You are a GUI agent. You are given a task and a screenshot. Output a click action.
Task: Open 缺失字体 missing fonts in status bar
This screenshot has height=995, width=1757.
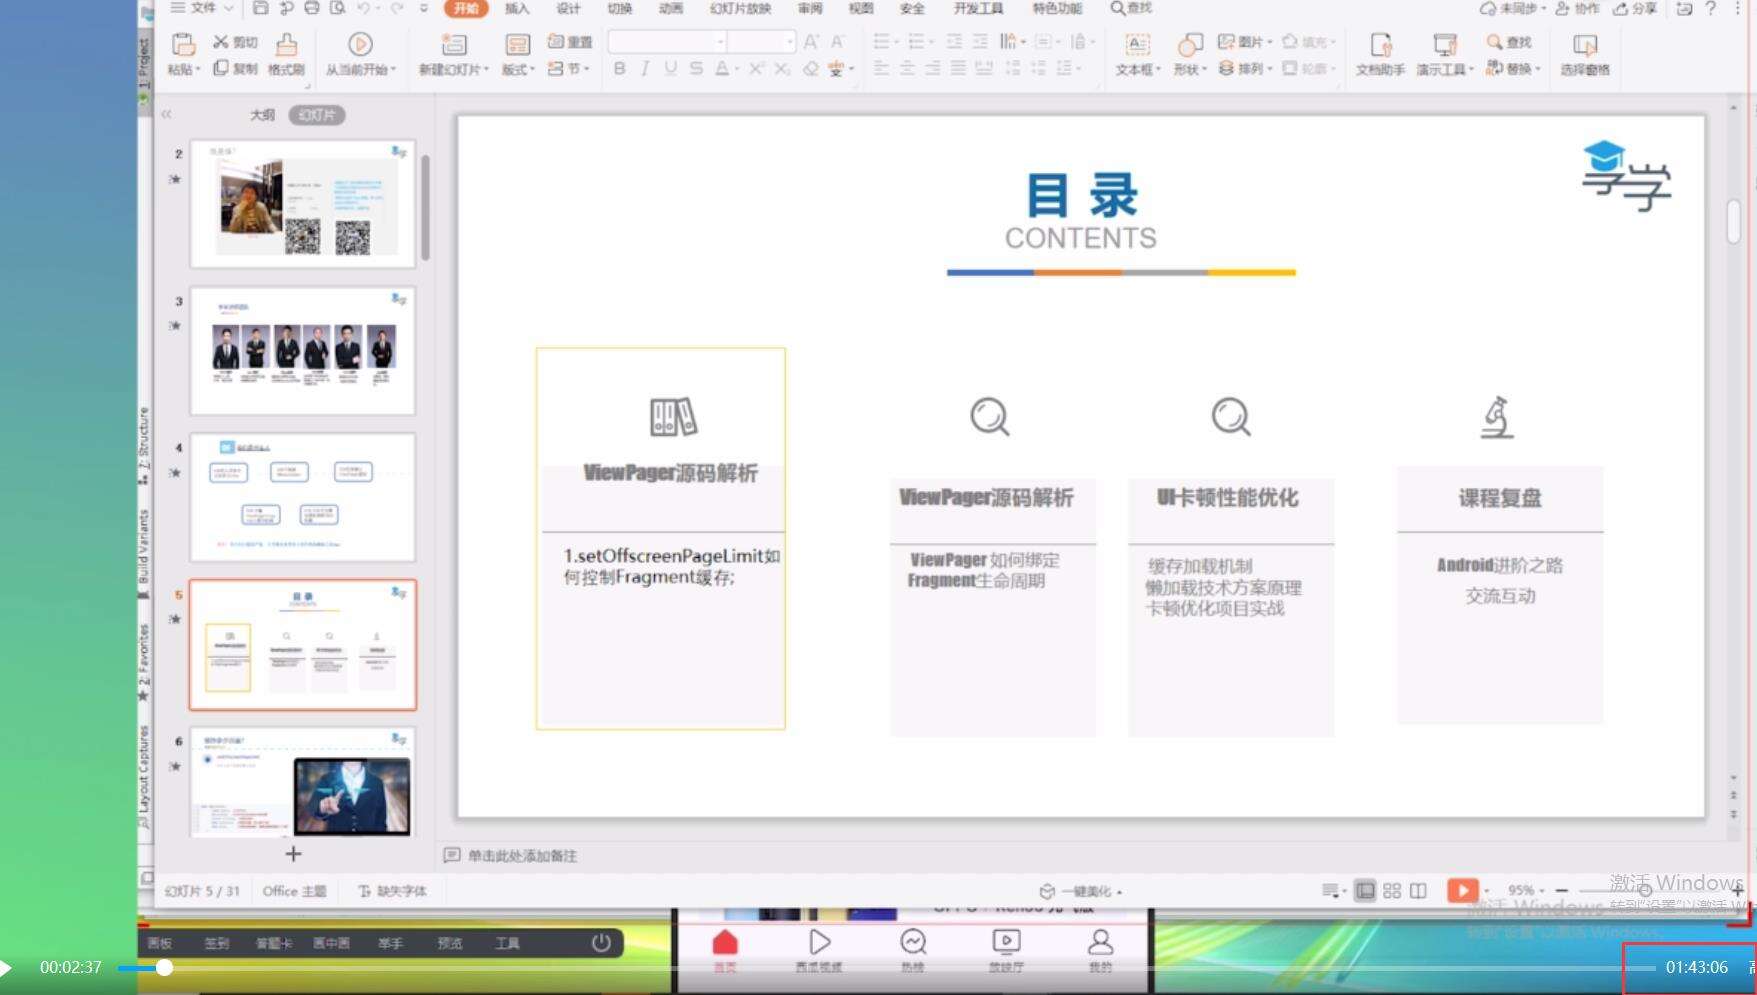coord(392,889)
